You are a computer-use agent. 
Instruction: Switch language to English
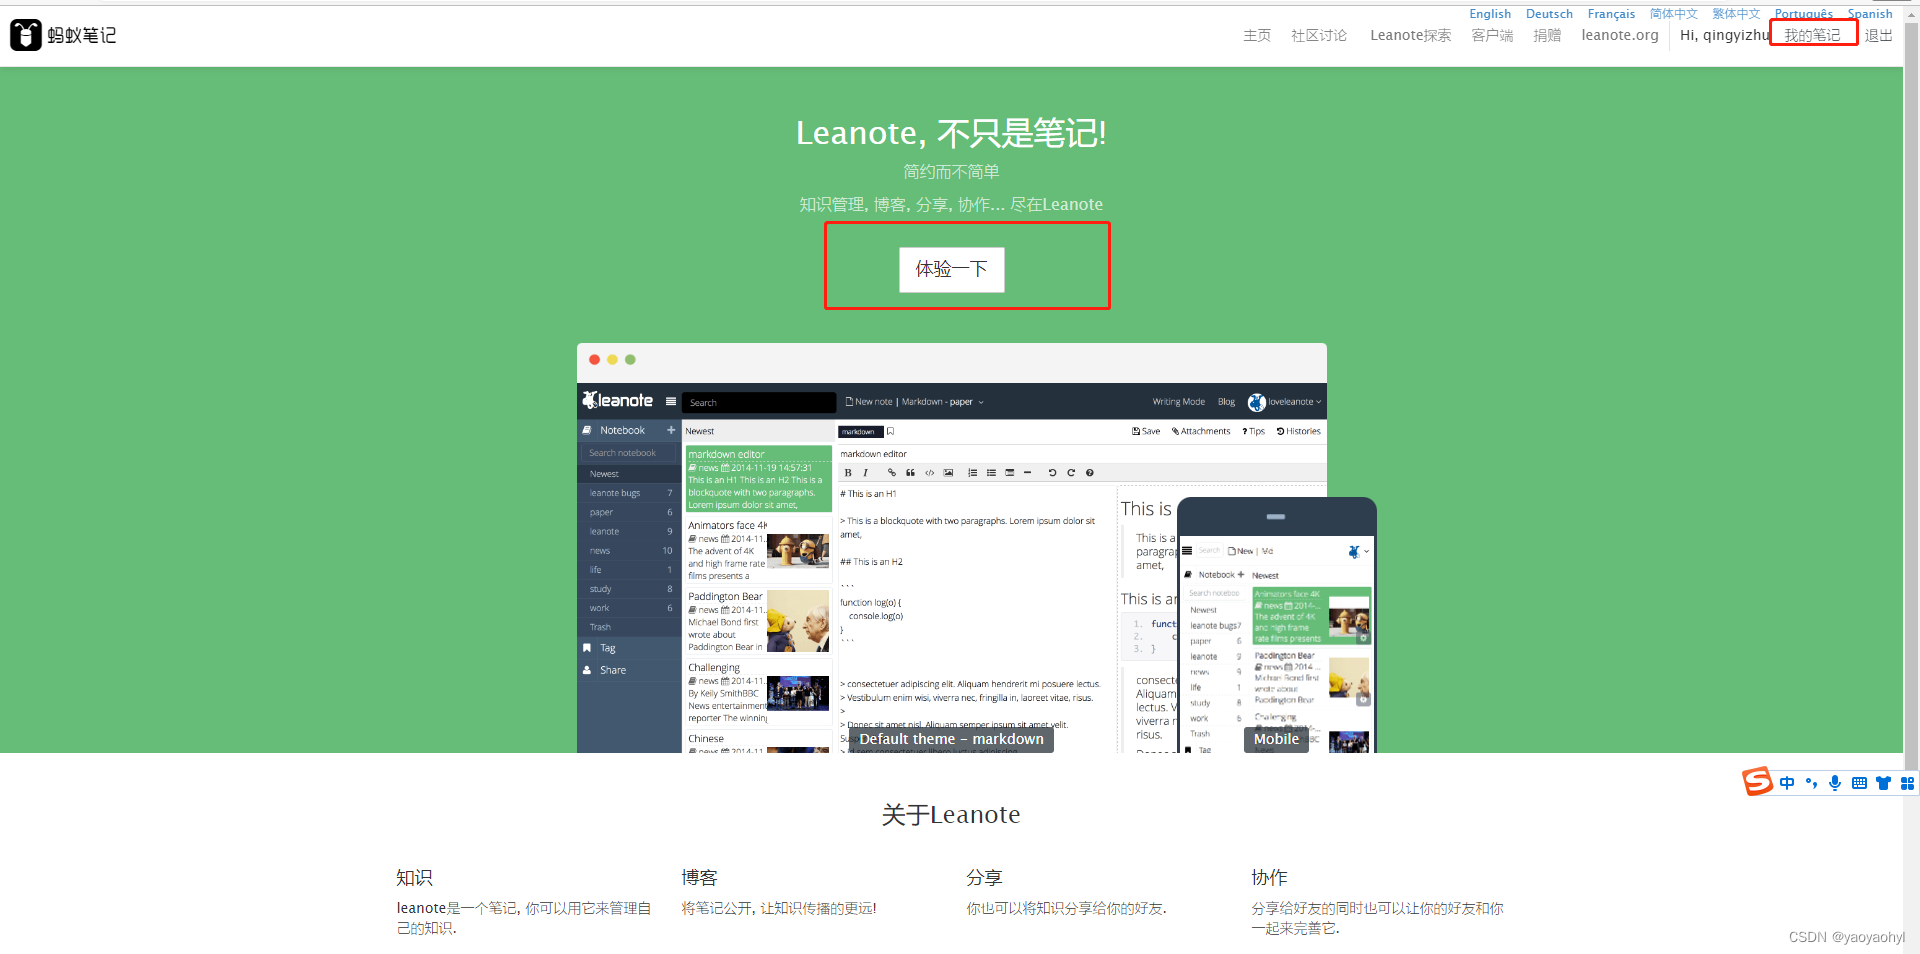(x=1490, y=14)
